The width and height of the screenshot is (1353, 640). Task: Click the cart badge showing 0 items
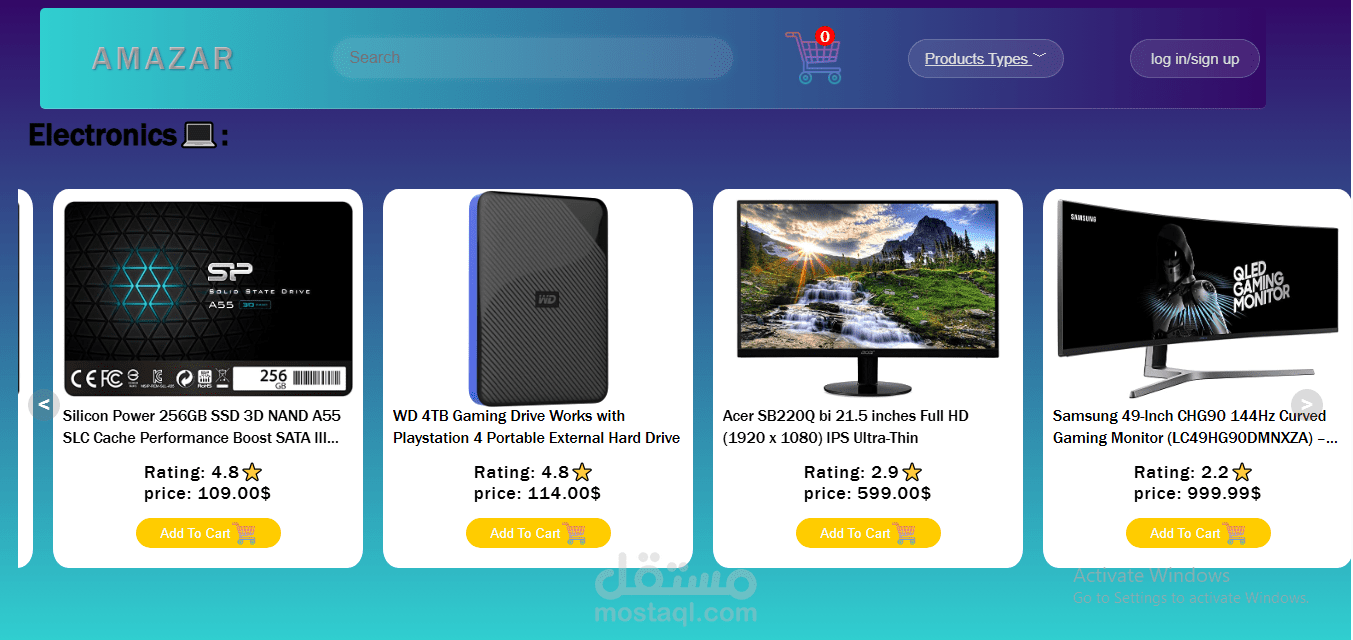click(824, 37)
